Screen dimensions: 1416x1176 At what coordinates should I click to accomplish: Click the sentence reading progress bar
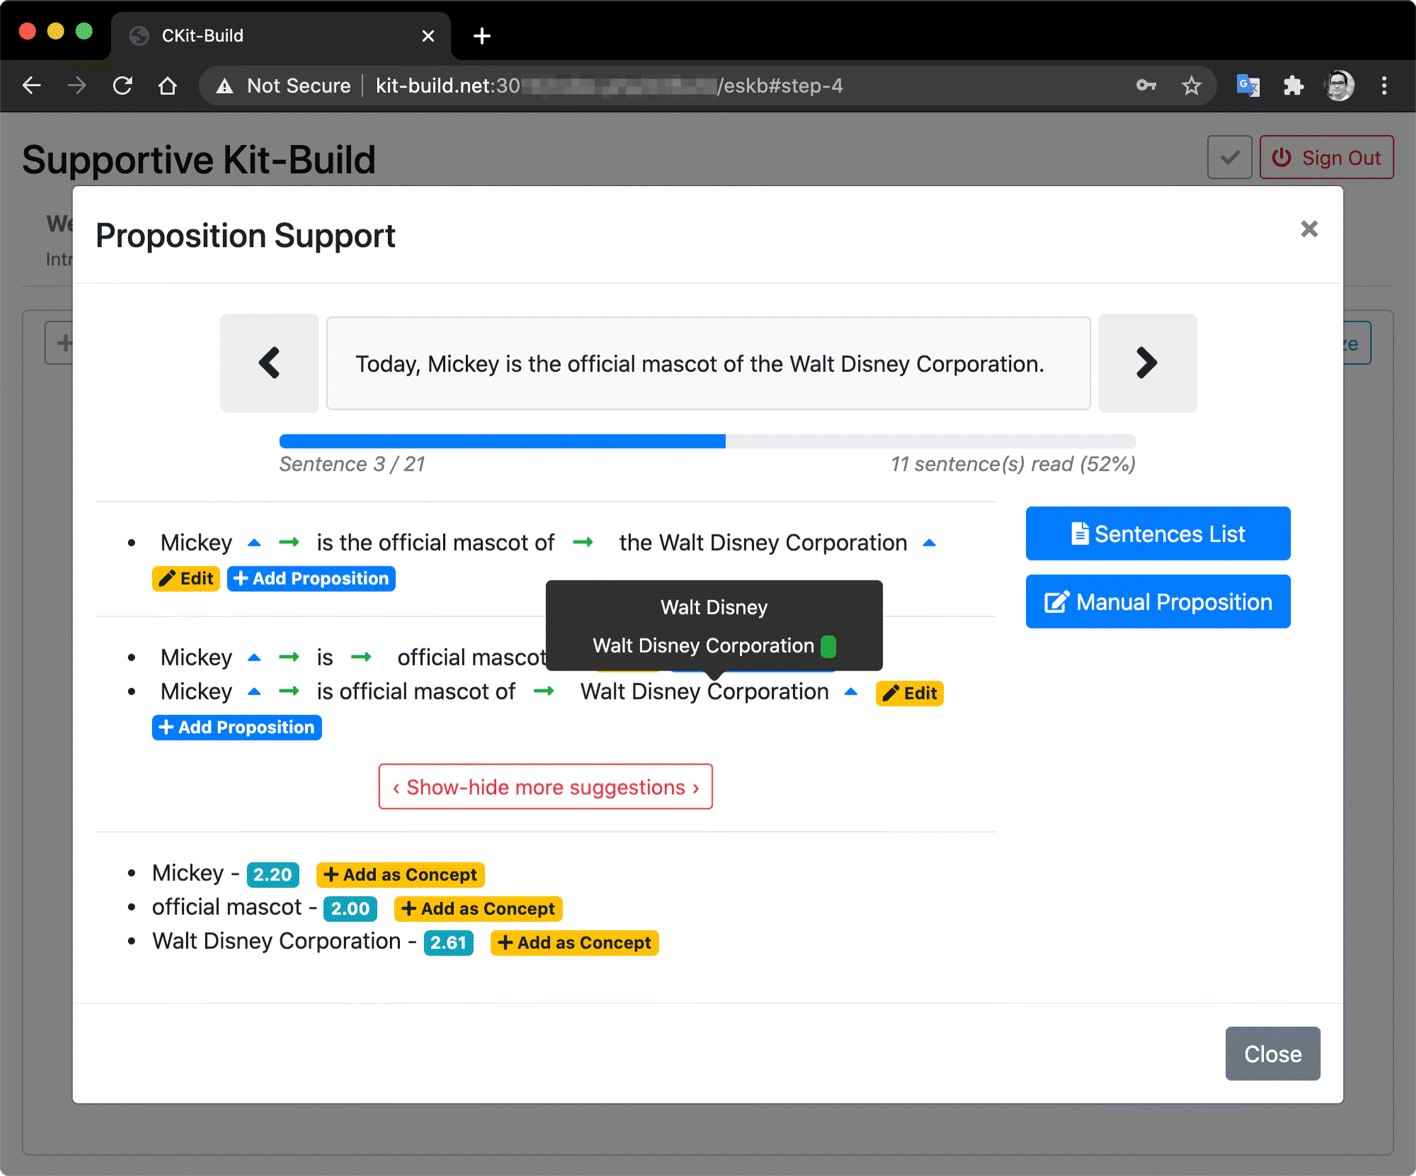coord(708,441)
